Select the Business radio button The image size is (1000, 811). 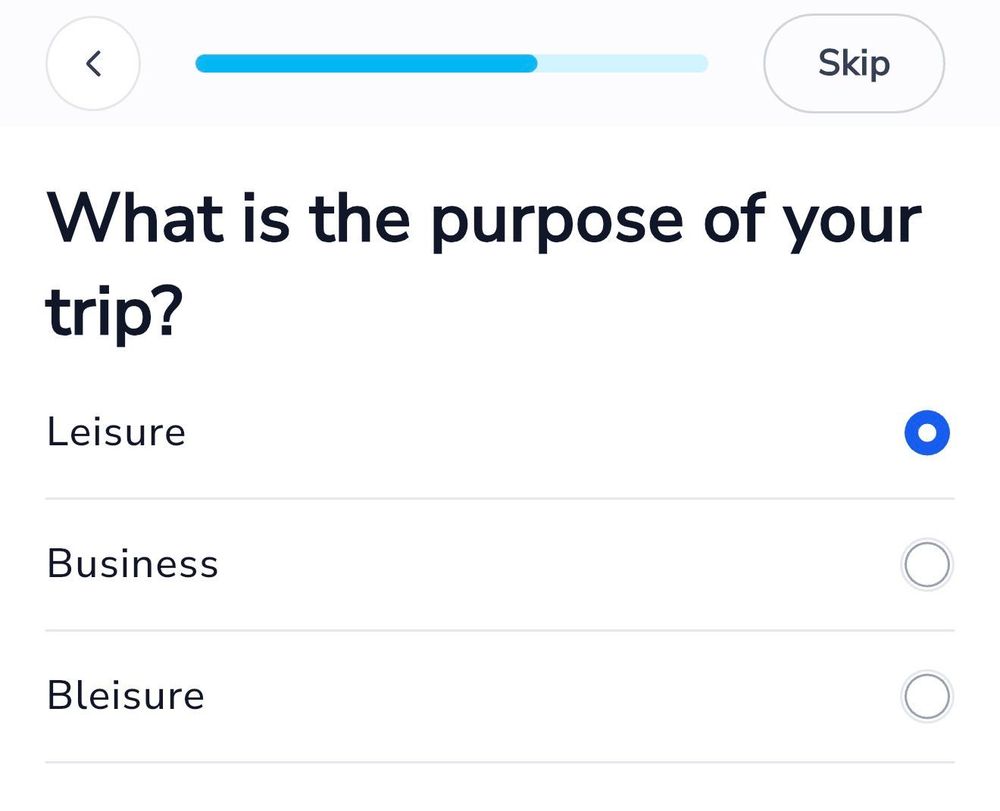(926, 565)
